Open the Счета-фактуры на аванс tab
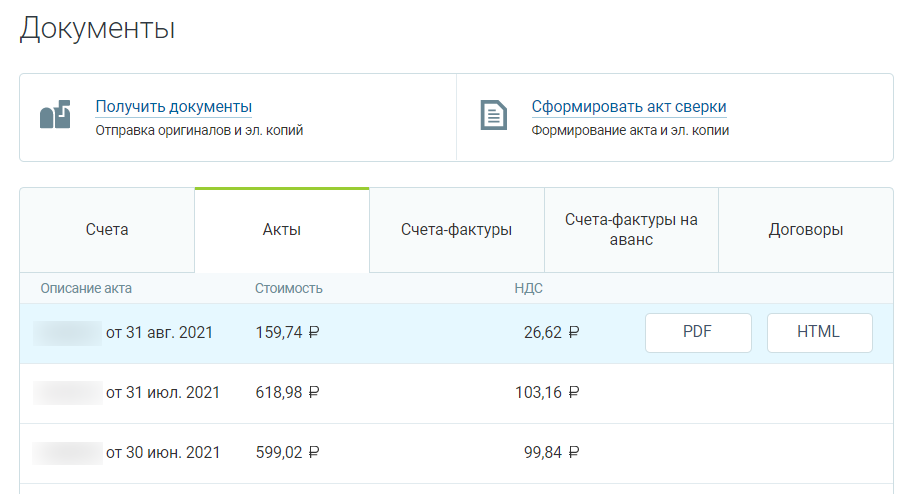 coord(630,230)
